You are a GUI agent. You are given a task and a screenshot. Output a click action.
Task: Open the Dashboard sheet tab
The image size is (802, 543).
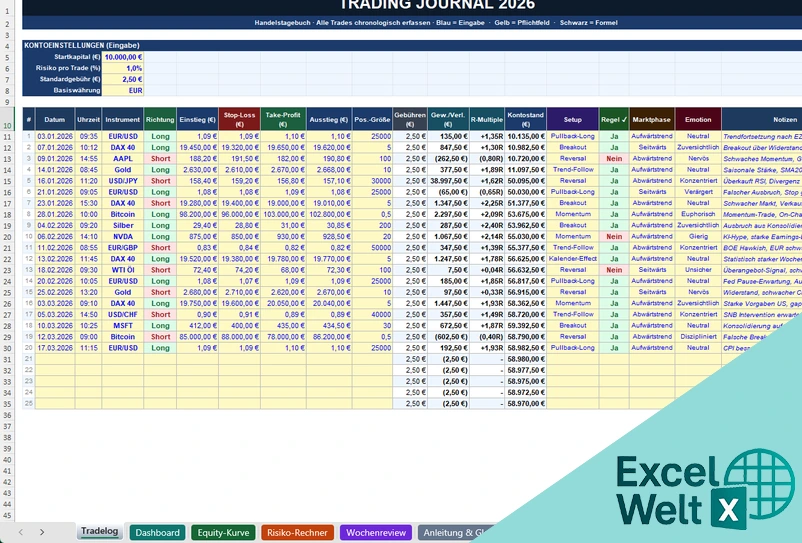tap(158, 532)
